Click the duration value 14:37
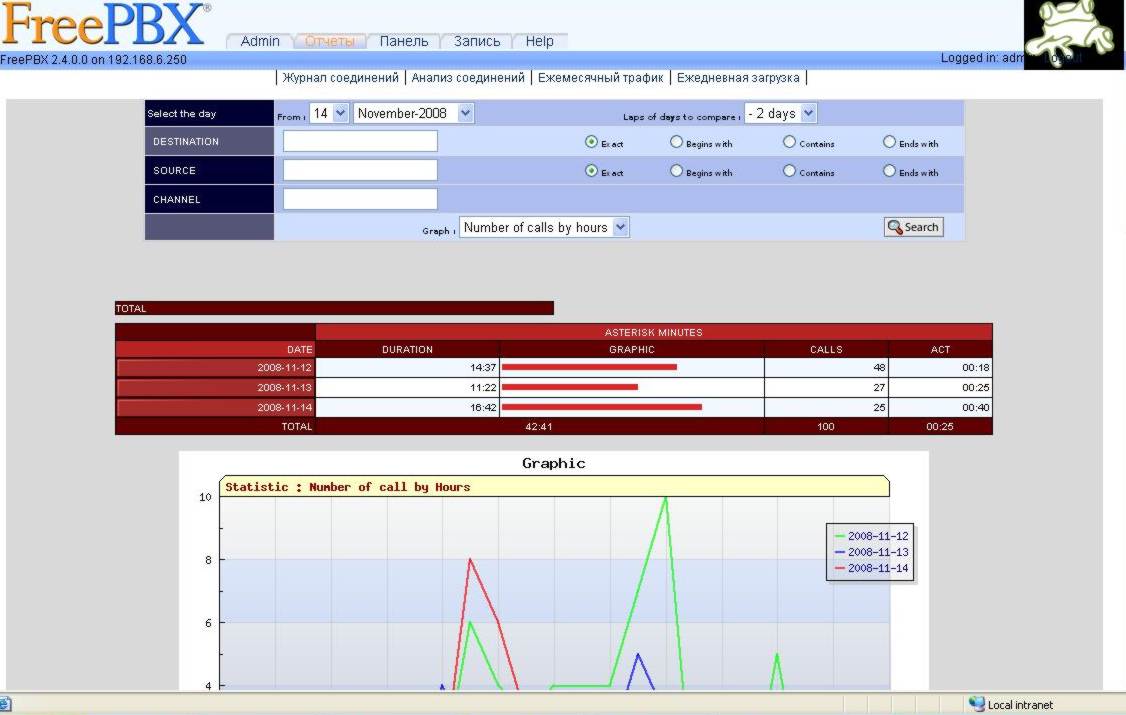1126x715 pixels. [483, 368]
